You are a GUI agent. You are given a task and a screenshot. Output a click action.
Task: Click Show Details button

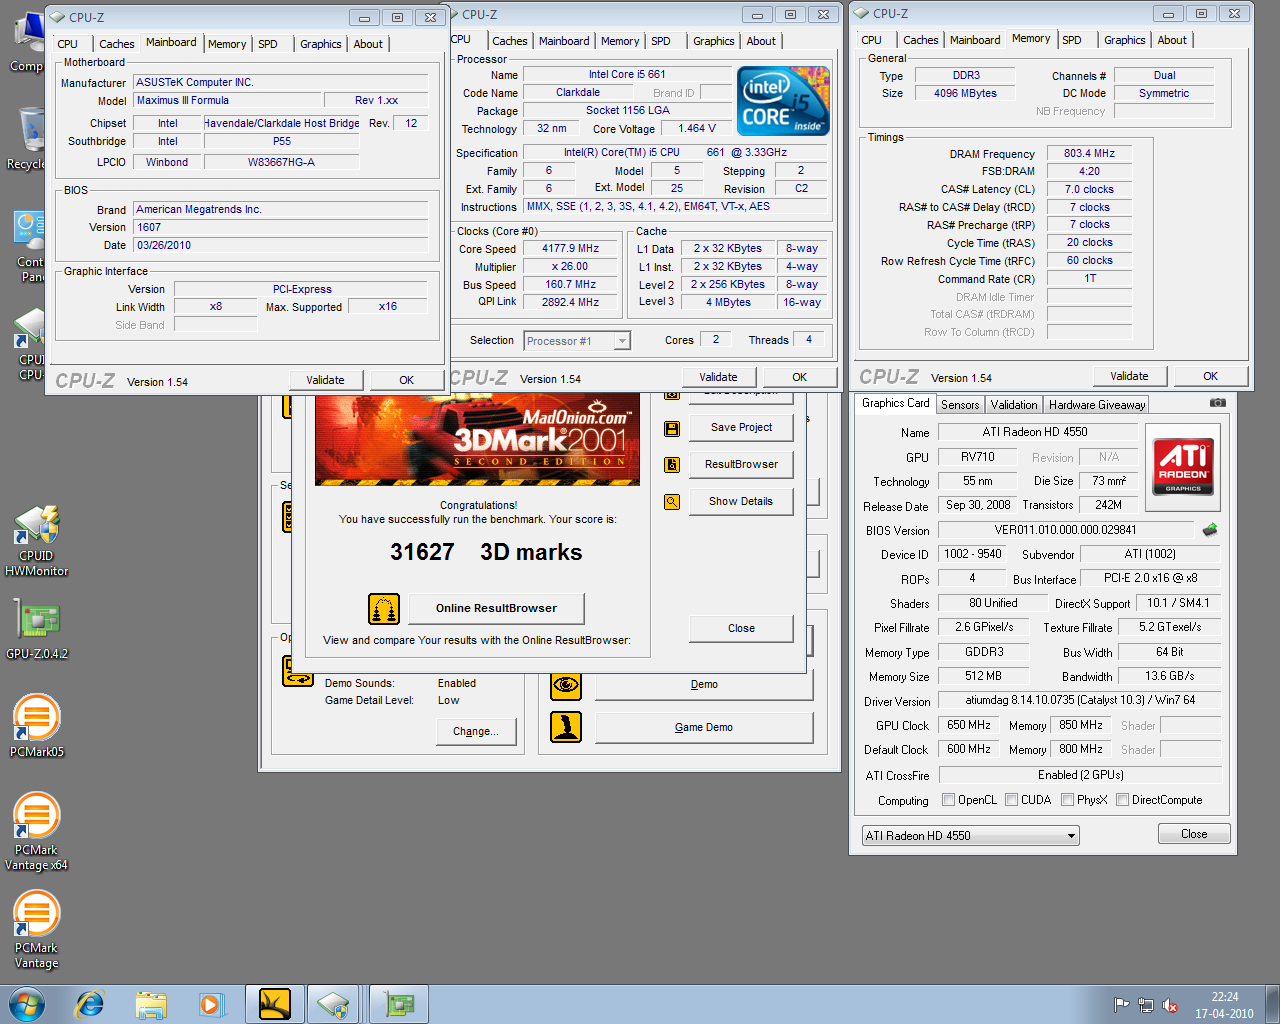pyautogui.click(x=741, y=502)
